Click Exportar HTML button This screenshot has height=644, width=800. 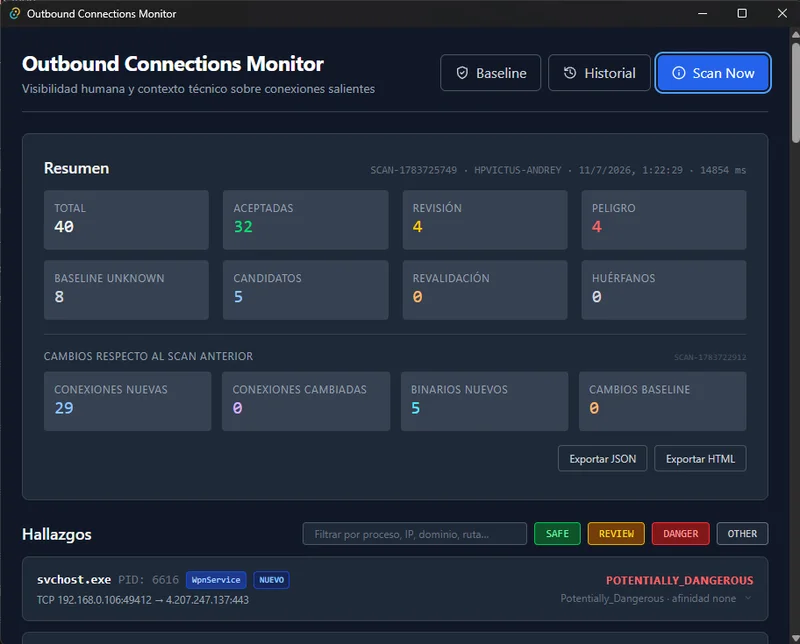tap(700, 459)
